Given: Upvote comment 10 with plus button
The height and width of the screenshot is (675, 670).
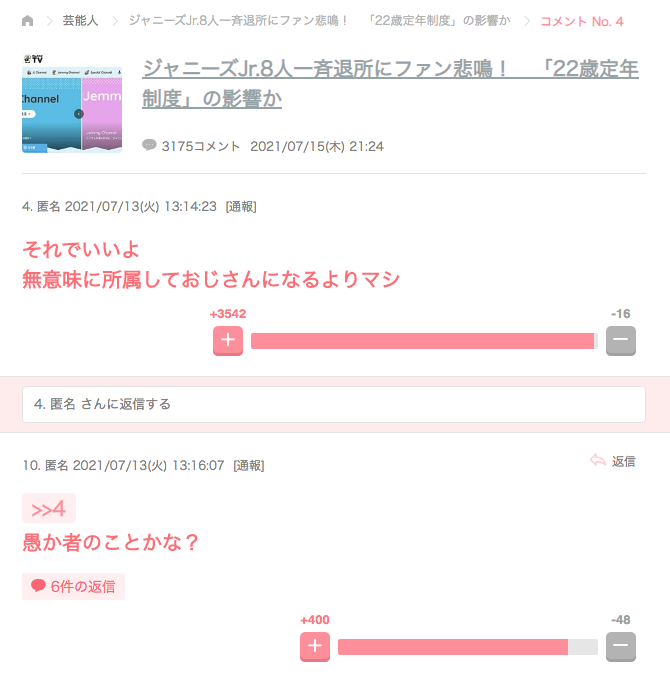Looking at the screenshot, I should tap(315, 647).
